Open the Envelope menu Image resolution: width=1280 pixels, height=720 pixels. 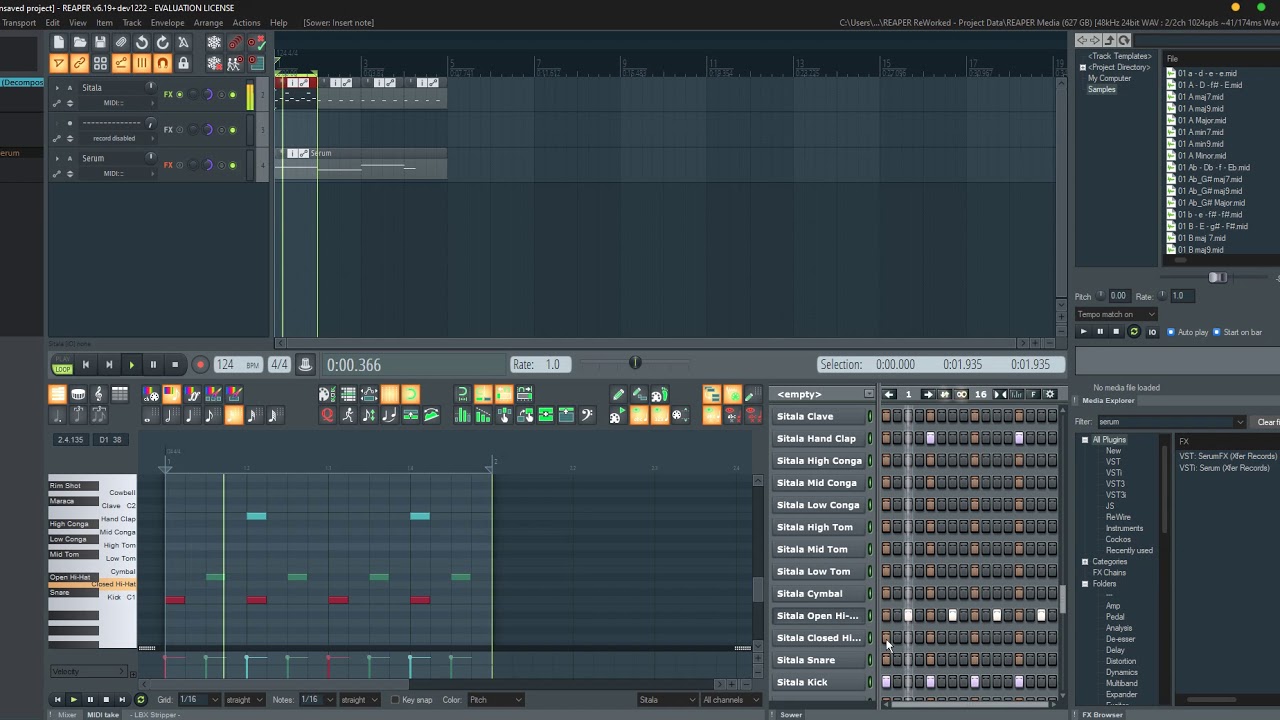tap(167, 22)
